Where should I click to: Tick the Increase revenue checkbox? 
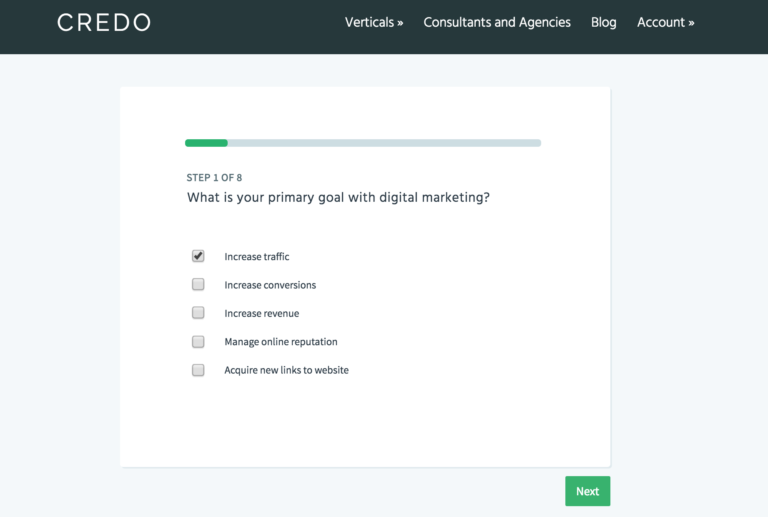pos(198,313)
